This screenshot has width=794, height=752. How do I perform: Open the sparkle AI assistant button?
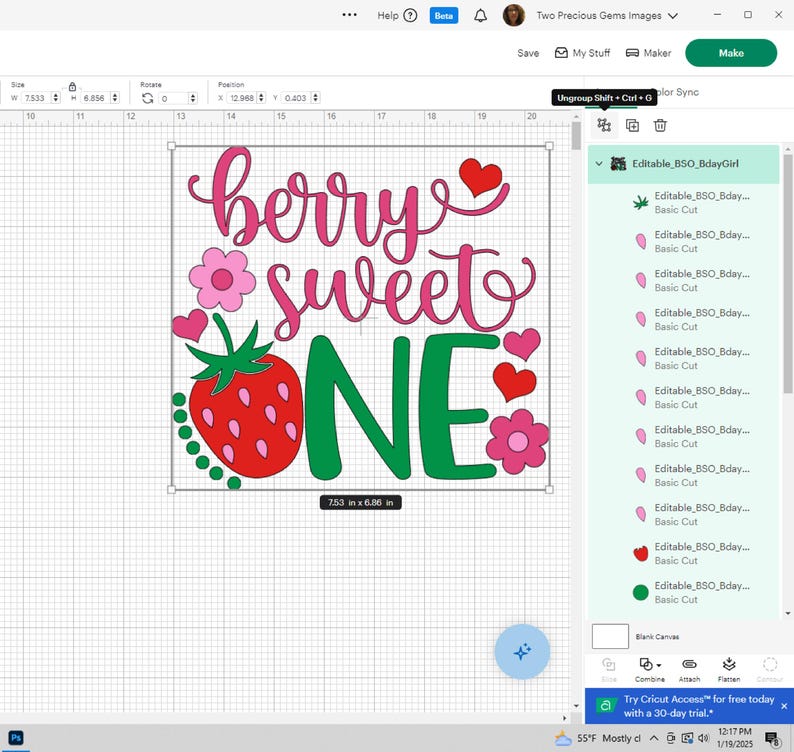pos(522,652)
